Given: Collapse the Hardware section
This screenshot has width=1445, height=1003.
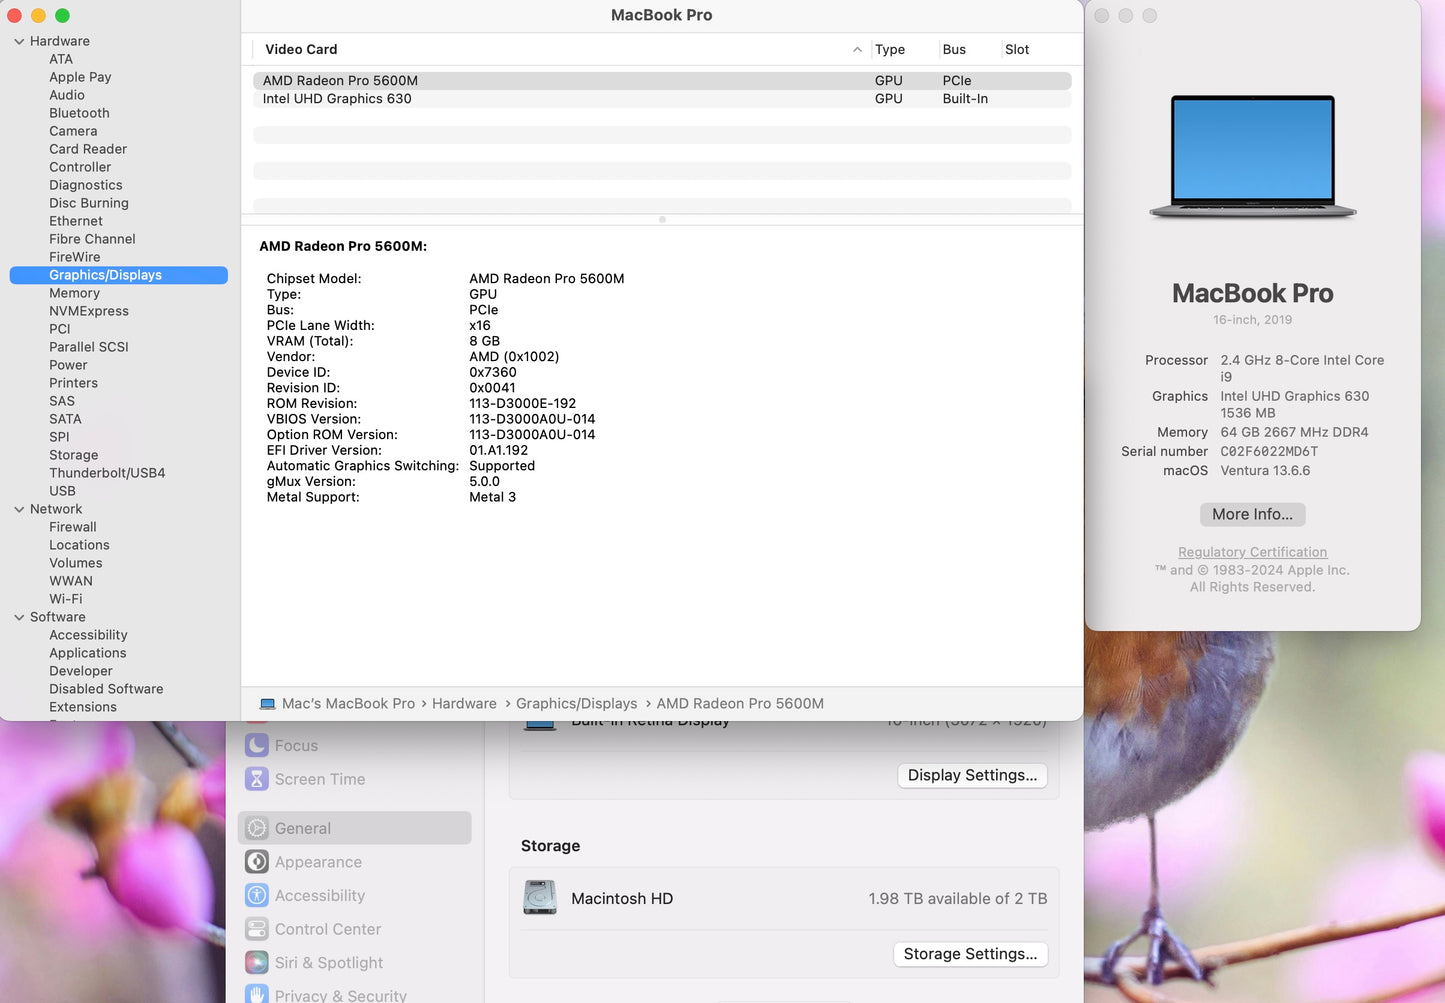Looking at the screenshot, I should point(18,41).
